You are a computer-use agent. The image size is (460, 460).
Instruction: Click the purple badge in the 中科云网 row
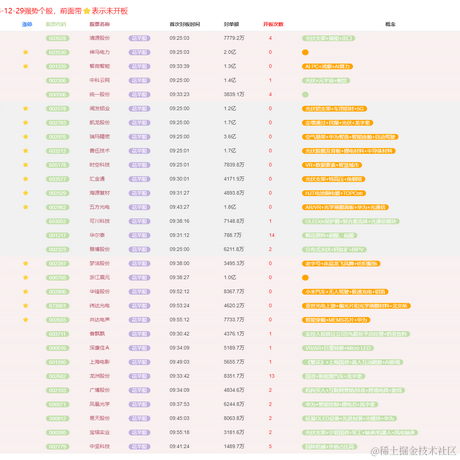tap(139, 80)
